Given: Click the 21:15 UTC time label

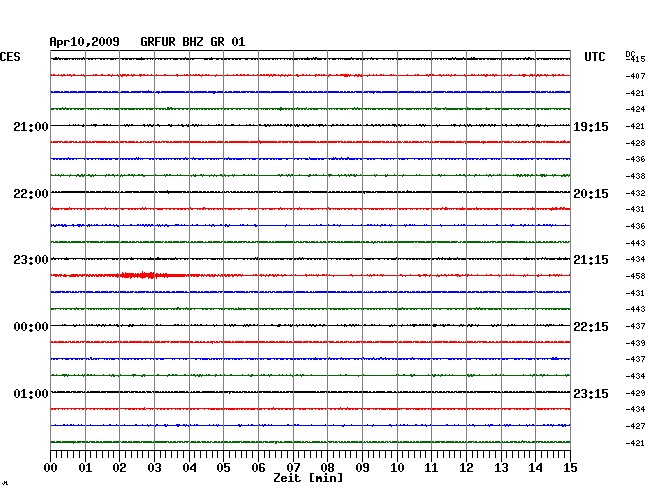Looking at the screenshot, I should 591,260.
